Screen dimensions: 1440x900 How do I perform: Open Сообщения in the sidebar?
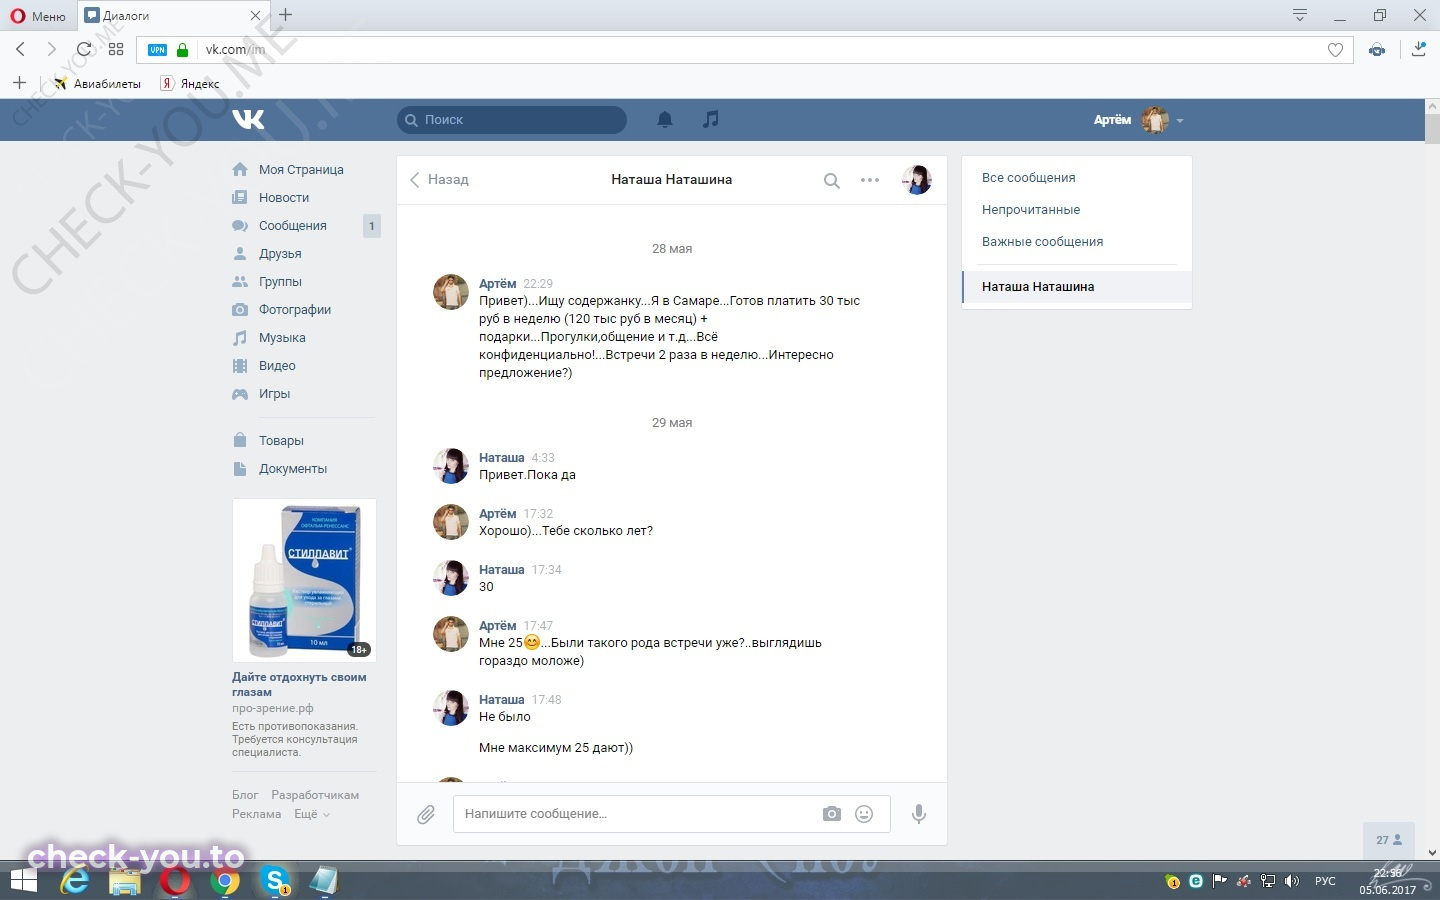click(x=293, y=226)
